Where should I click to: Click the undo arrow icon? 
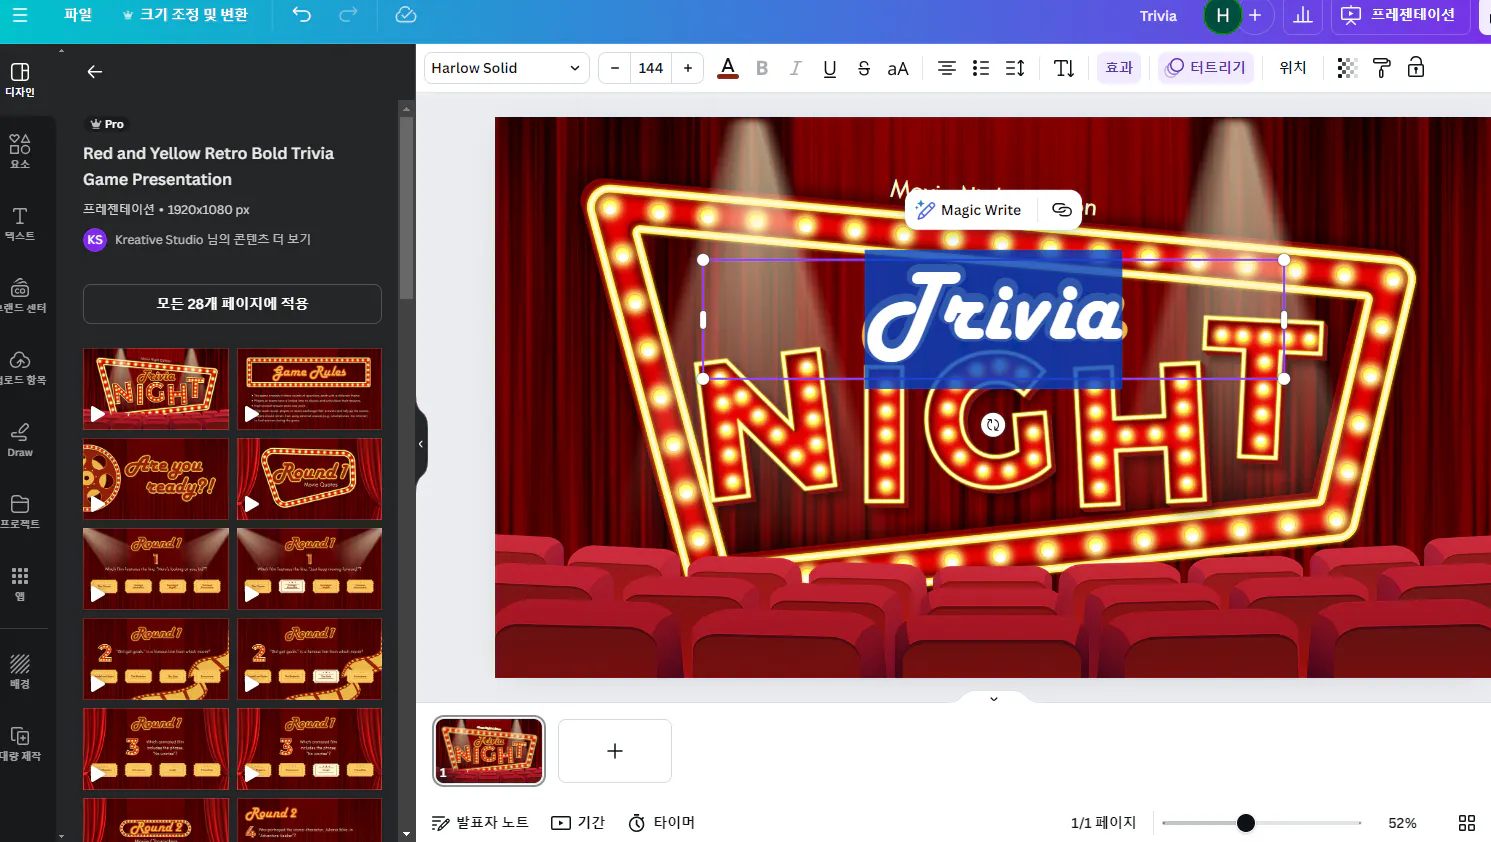pos(301,15)
